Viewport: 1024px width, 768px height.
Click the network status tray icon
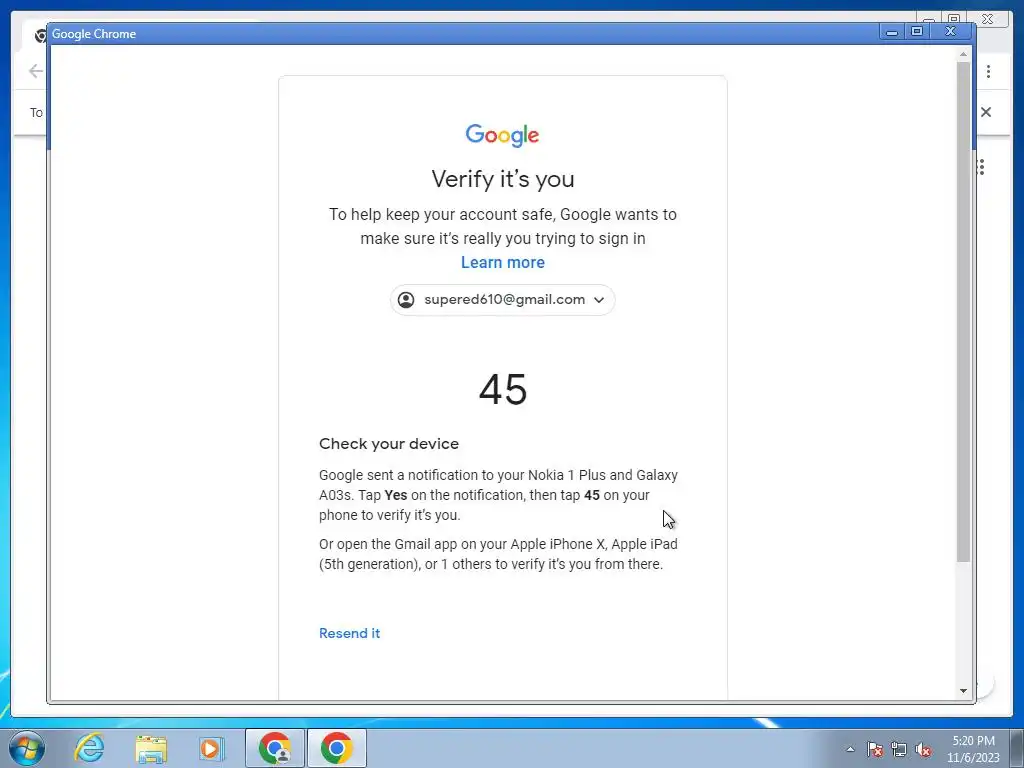coord(899,749)
